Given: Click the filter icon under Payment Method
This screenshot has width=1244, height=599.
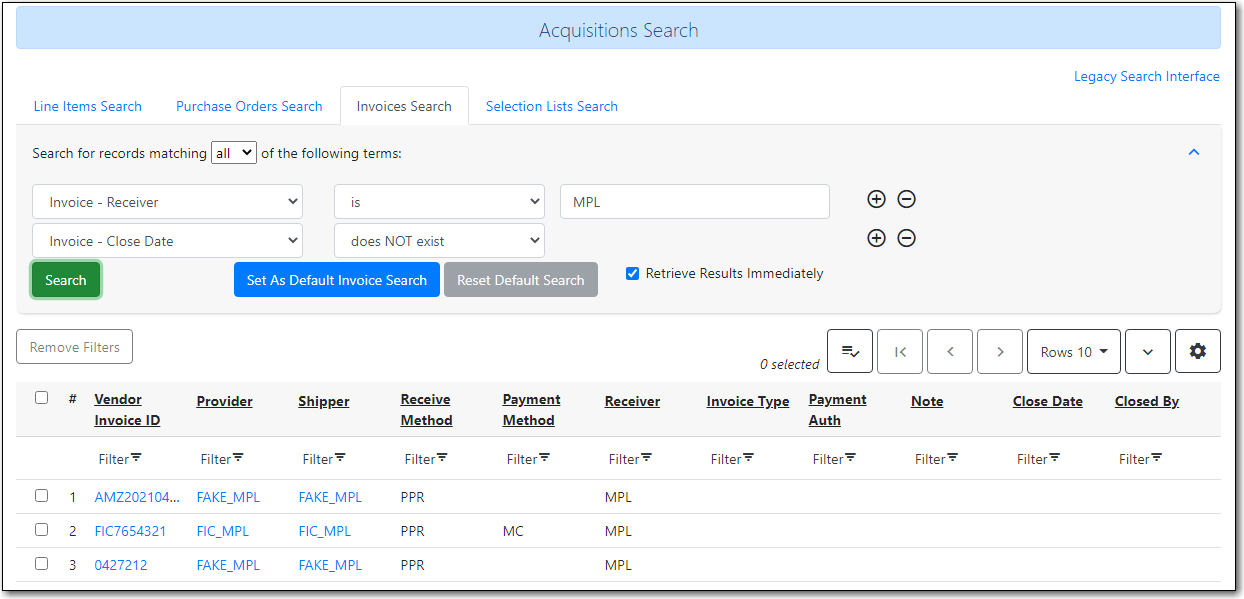Looking at the screenshot, I should pyautogui.click(x=542, y=458).
